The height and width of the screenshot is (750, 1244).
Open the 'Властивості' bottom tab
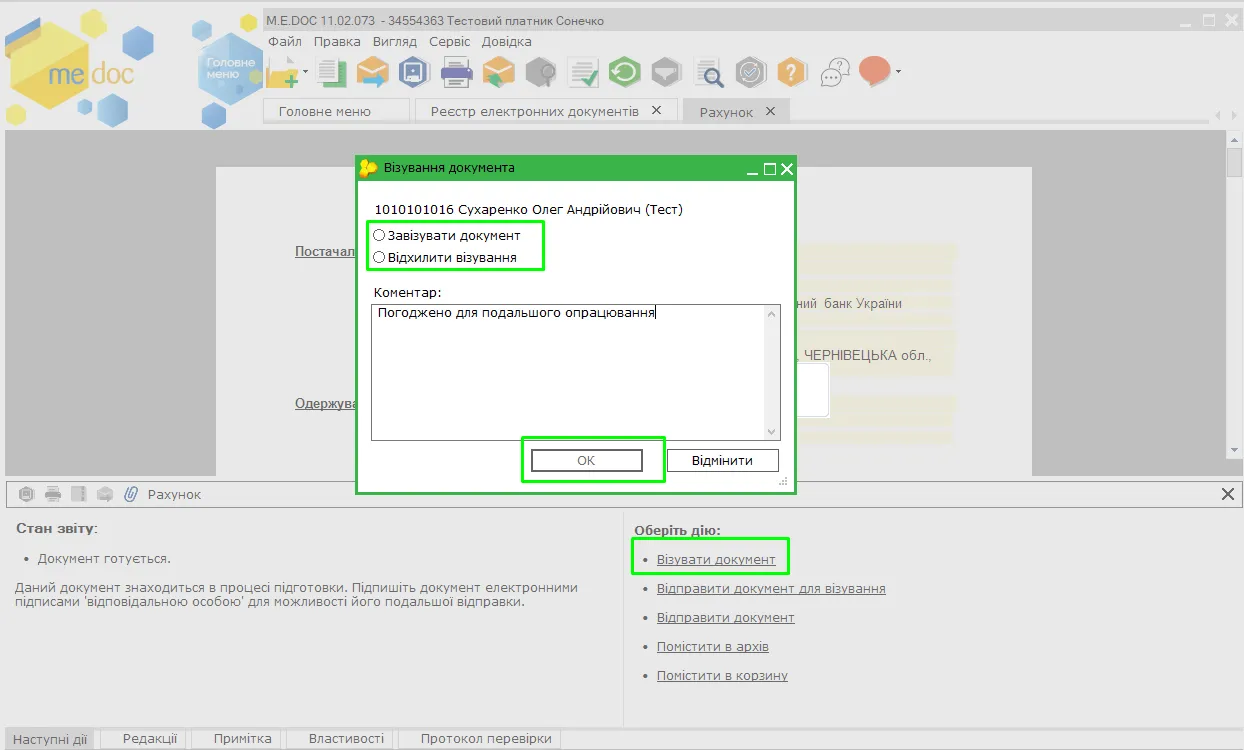pyautogui.click(x=346, y=739)
